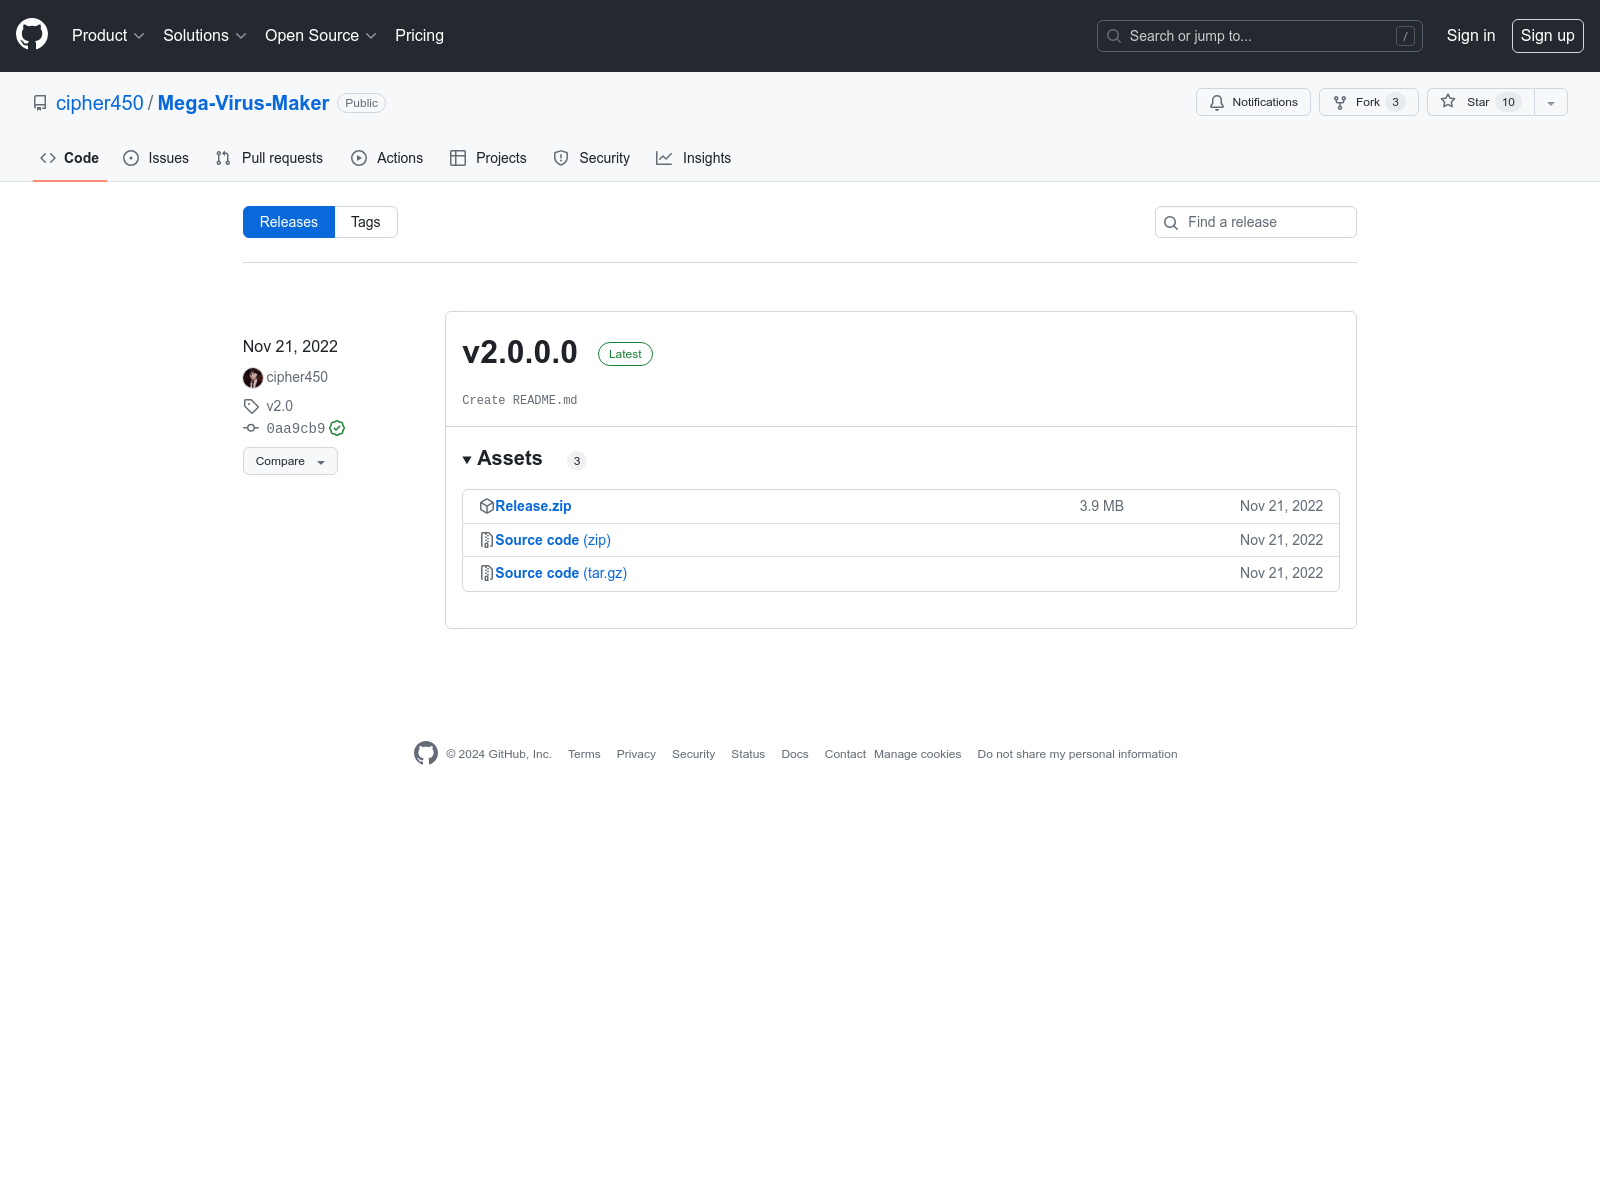Download Source code (zip)
1600x1200 pixels.
pos(553,540)
